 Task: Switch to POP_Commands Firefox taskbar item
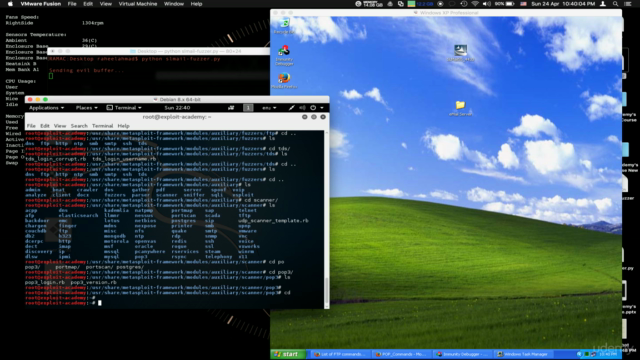[x=402, y=354]
